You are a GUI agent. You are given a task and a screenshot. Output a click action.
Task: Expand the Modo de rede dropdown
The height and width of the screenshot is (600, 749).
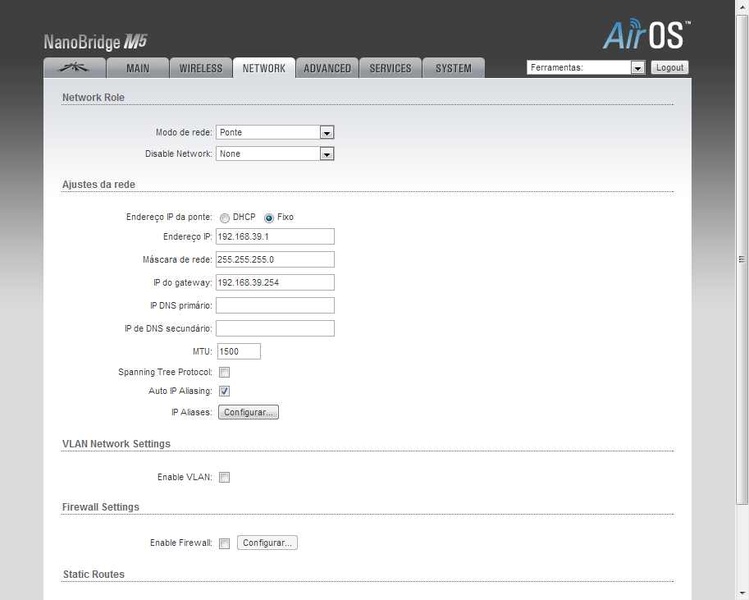275,132
